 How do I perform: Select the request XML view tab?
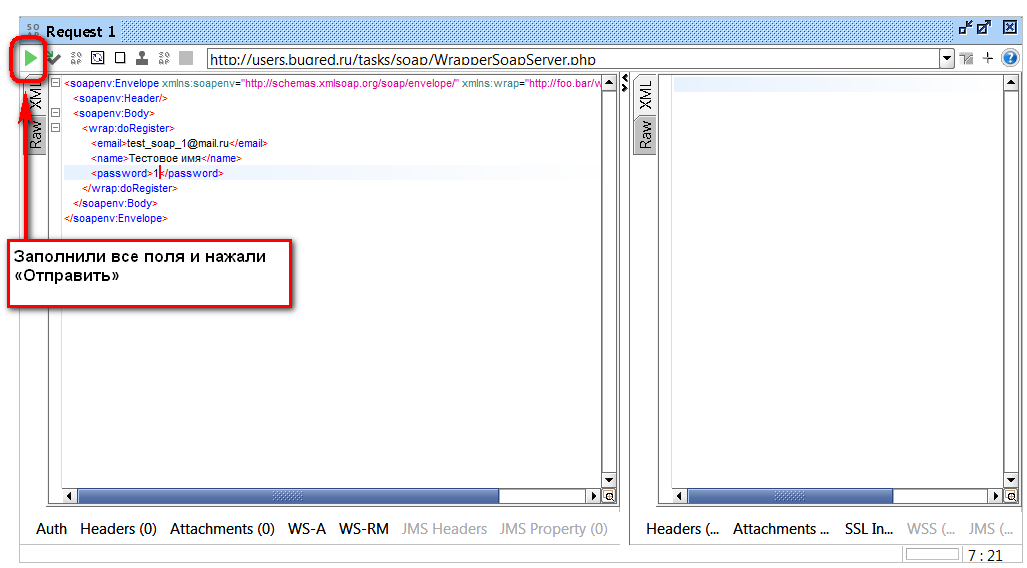coord(36,95)
